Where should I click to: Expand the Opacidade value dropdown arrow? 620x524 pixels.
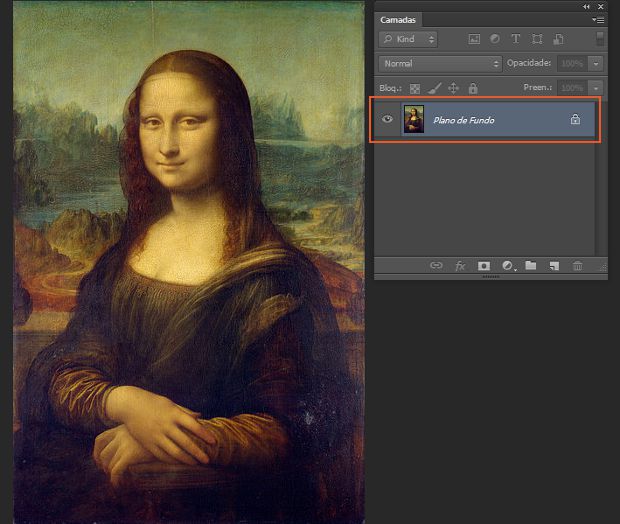coord(596,63)
